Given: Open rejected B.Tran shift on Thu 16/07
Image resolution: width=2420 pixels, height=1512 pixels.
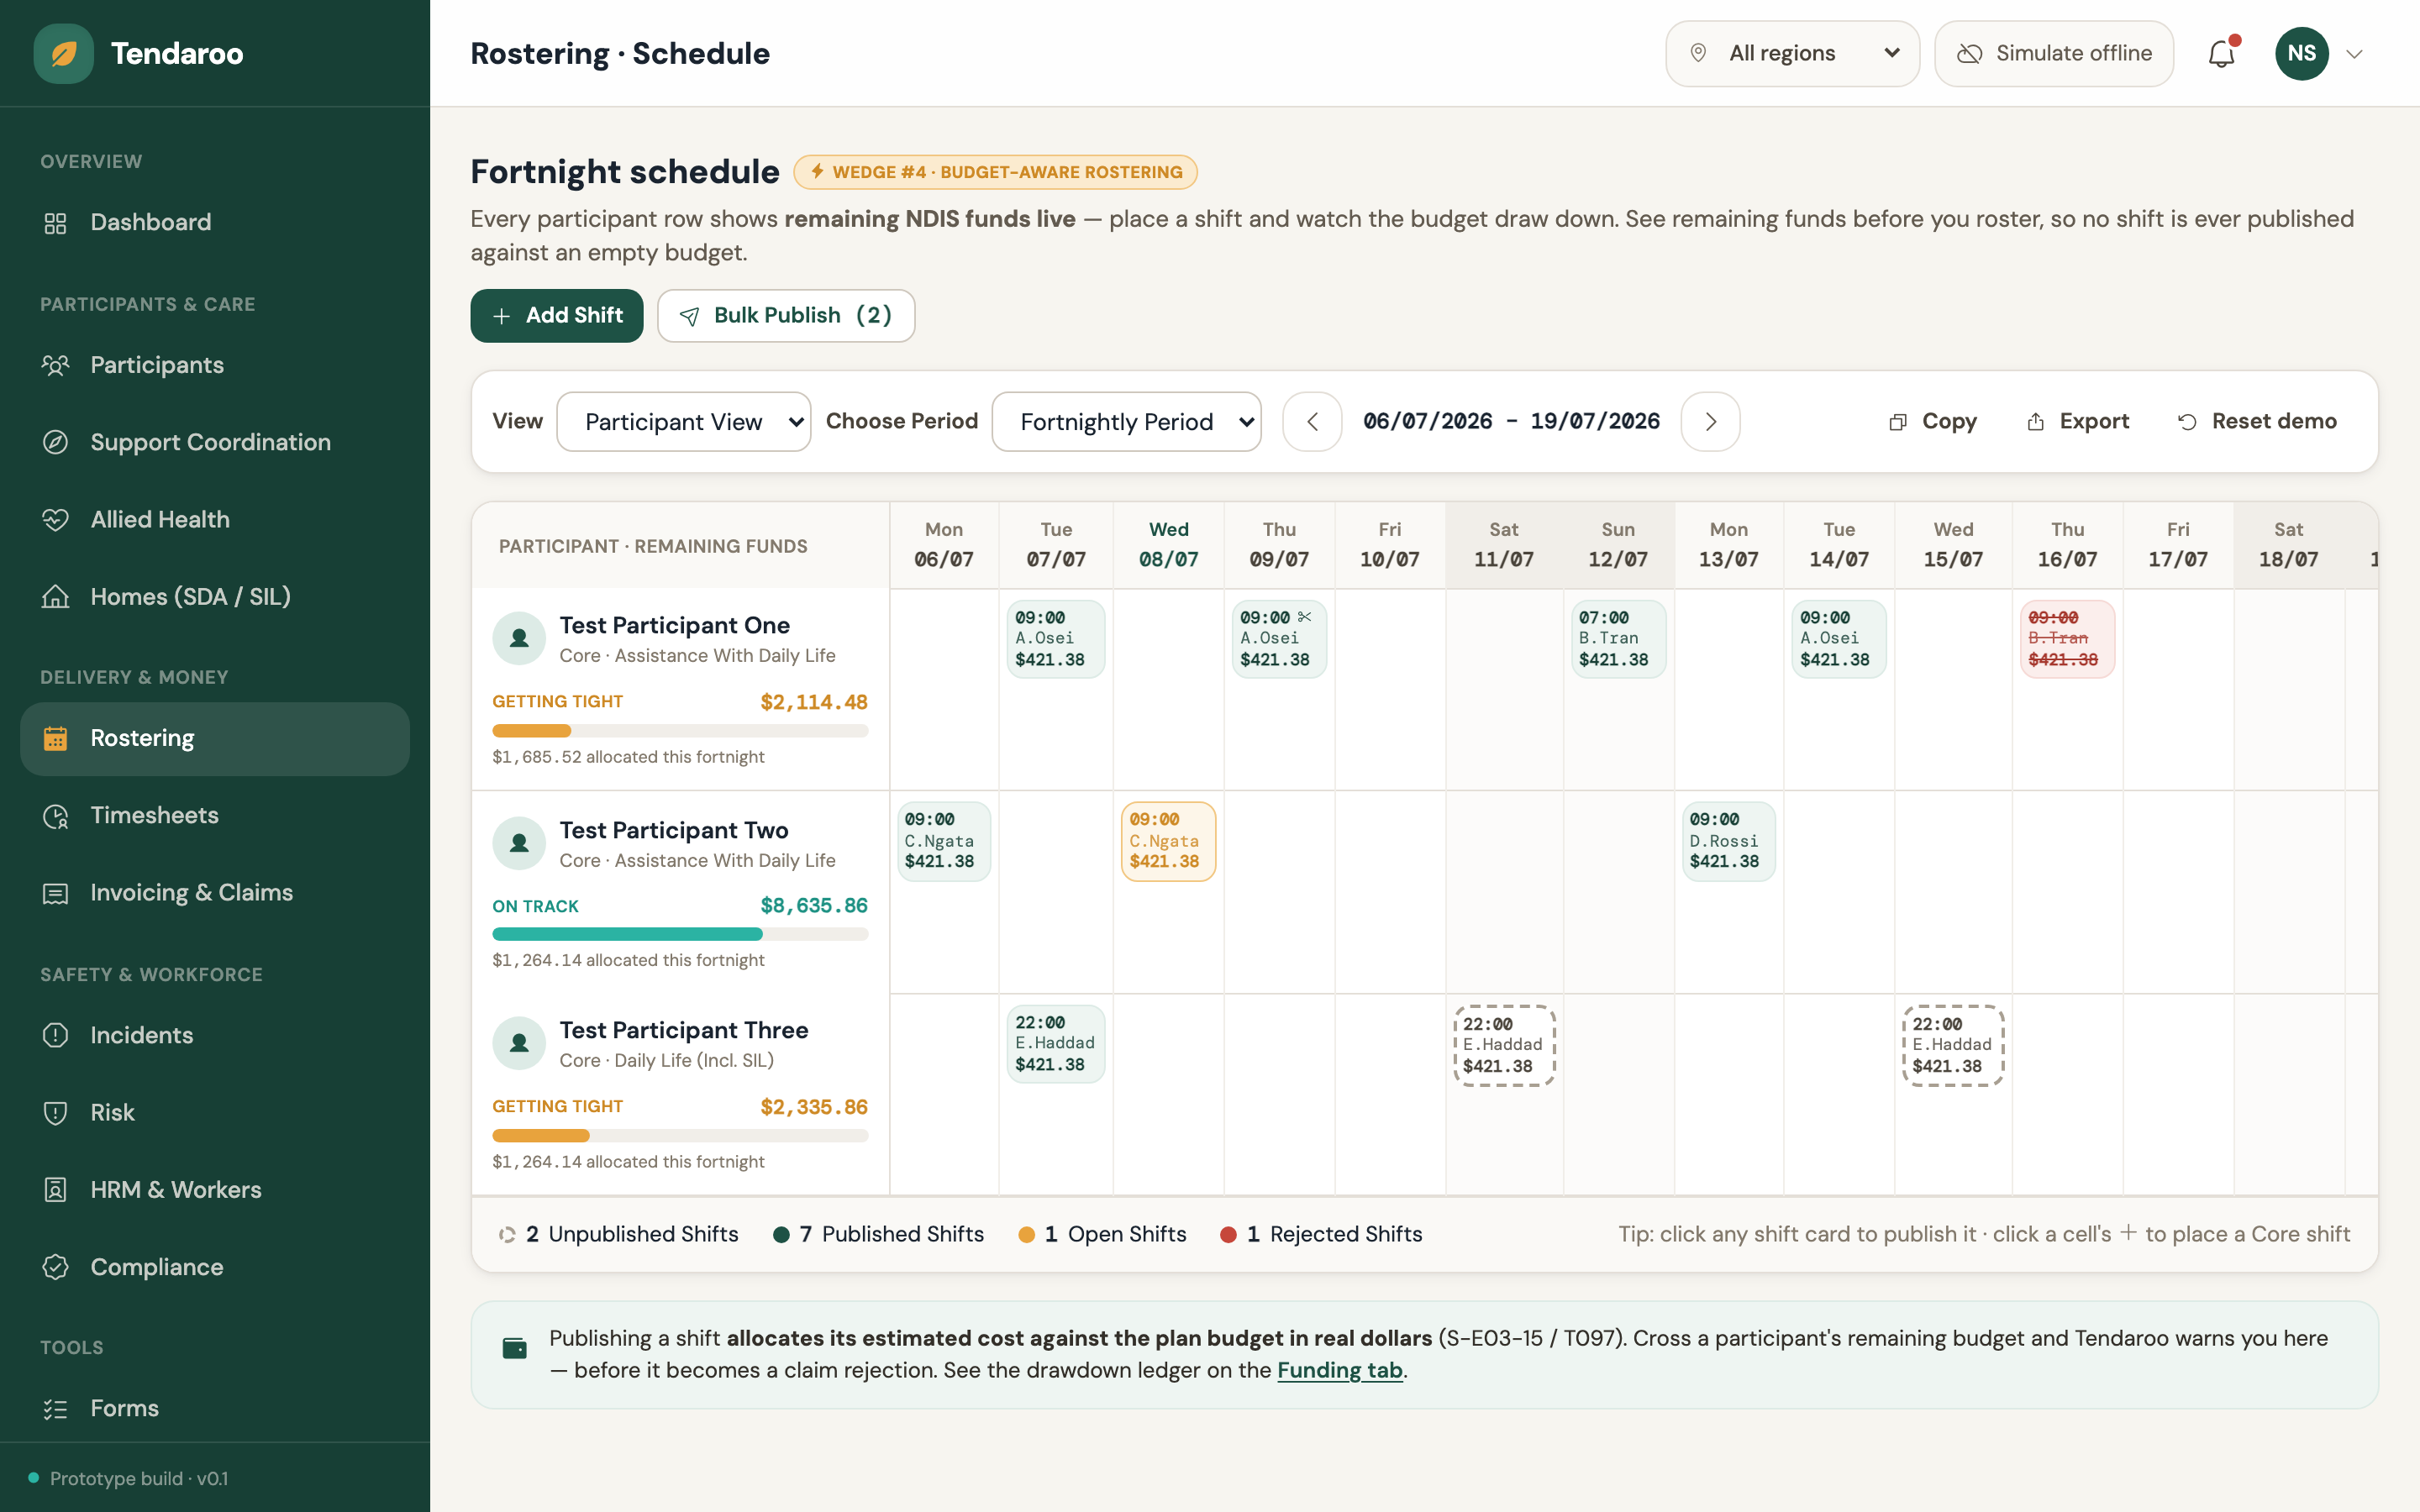Looking at the screenshot, I should [x=2067, y=639].
